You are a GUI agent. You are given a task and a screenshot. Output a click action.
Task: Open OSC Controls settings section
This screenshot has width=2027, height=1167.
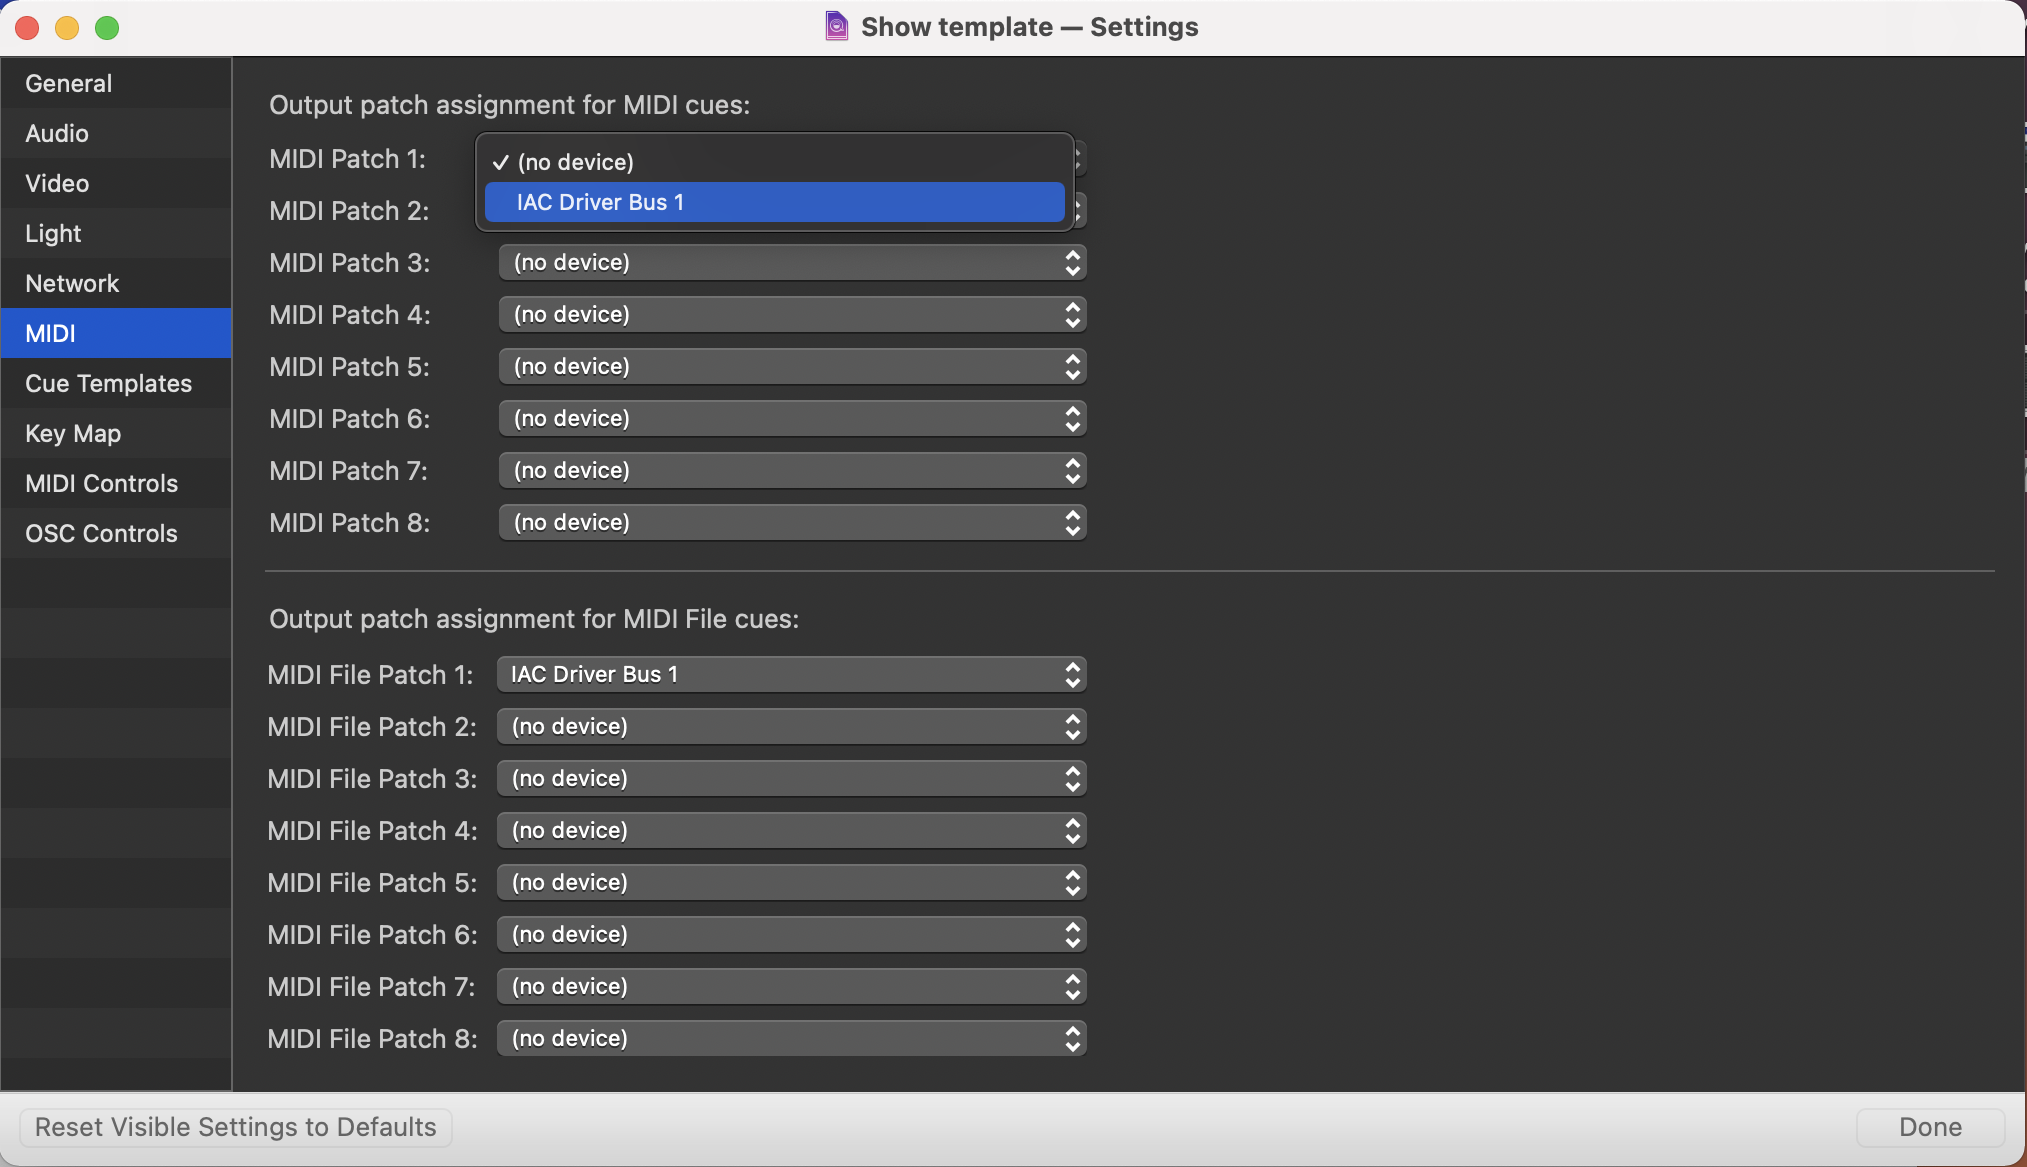coord(101,533)
